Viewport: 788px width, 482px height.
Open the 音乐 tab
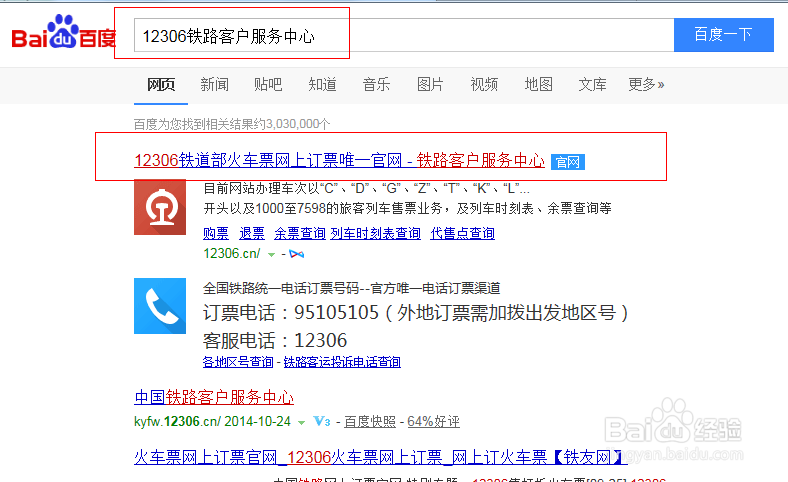[376, 84]
